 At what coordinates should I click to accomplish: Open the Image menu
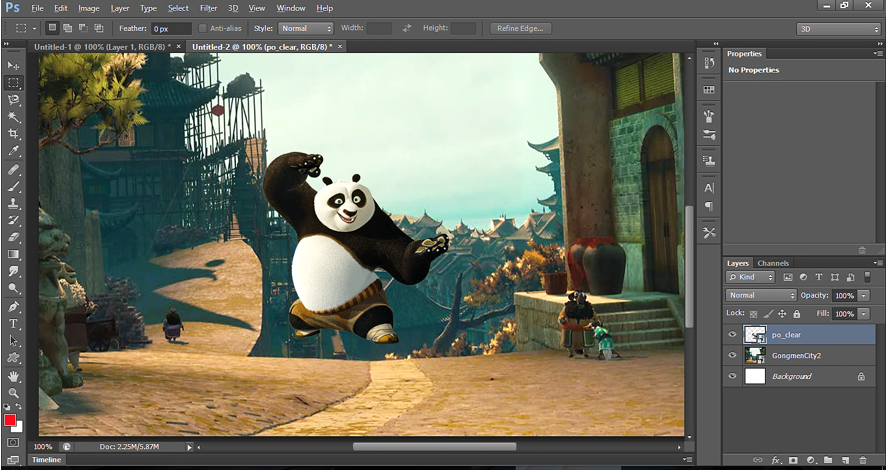click(88, 8)
